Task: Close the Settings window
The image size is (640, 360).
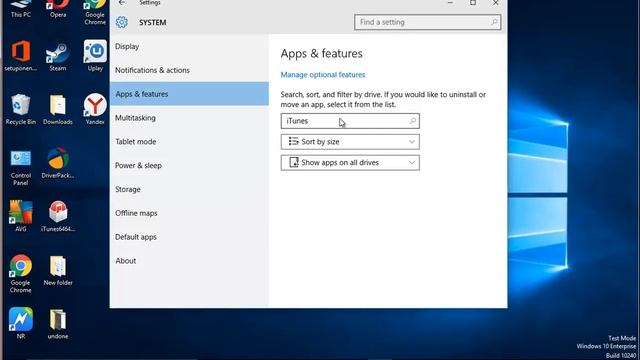Action: tap(496, 3)
